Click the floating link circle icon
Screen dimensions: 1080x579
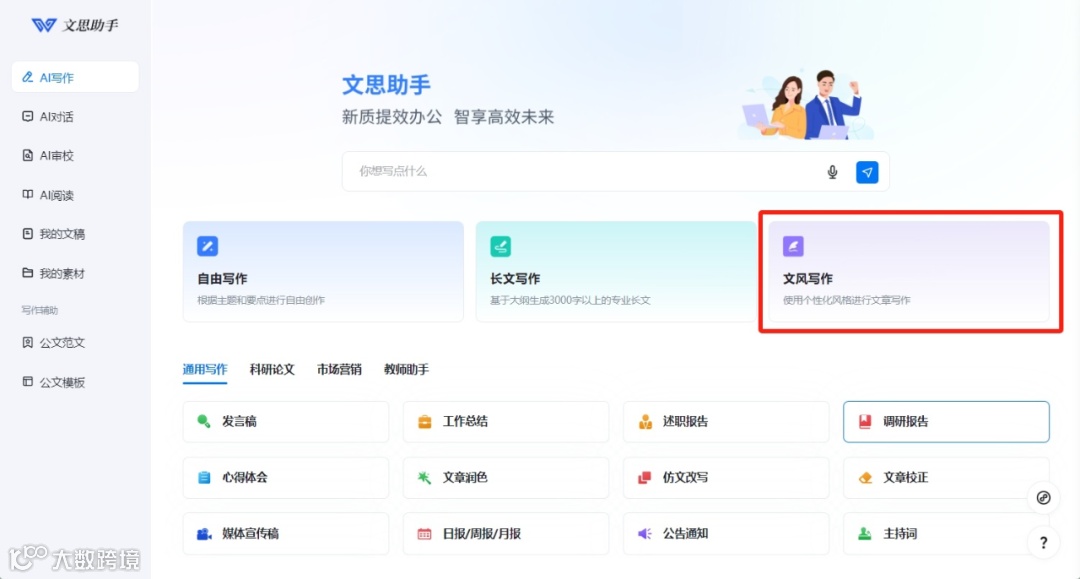coord(1043,498)
